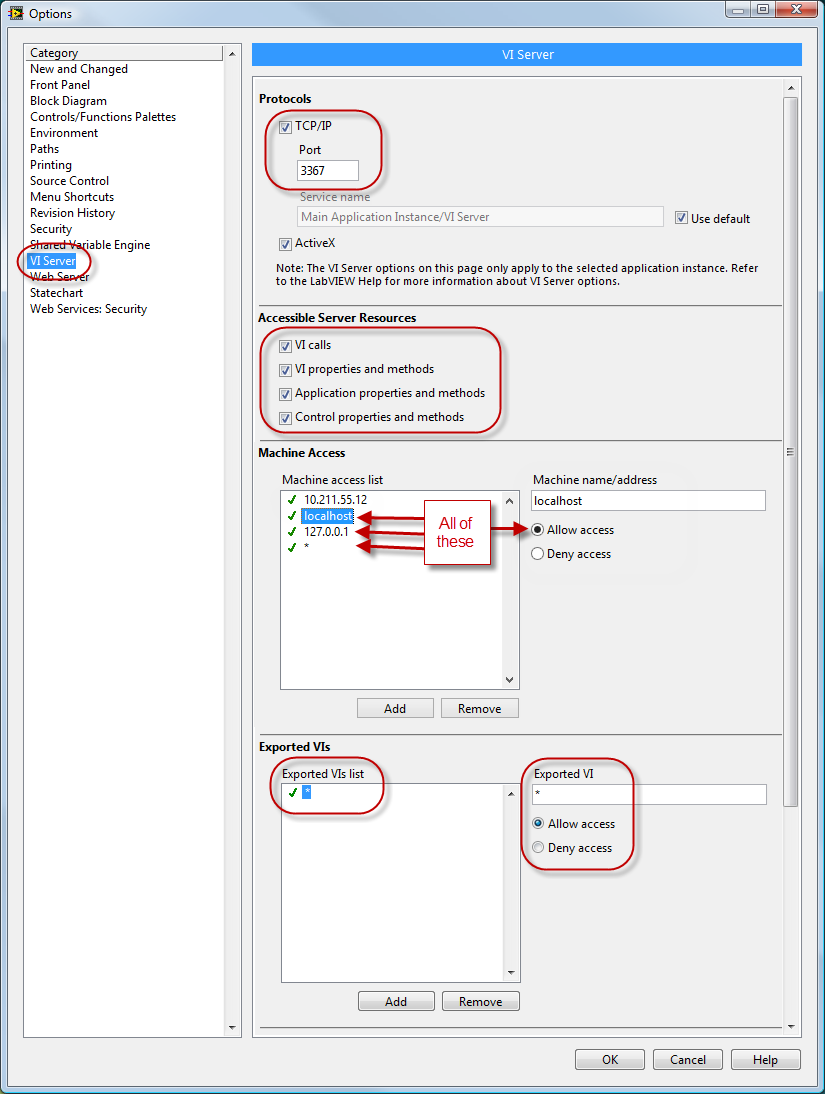825x1094 pixels.
Task: Click the green checkmark beside 127.0.0.1
Action: click(x=292, y=532)
